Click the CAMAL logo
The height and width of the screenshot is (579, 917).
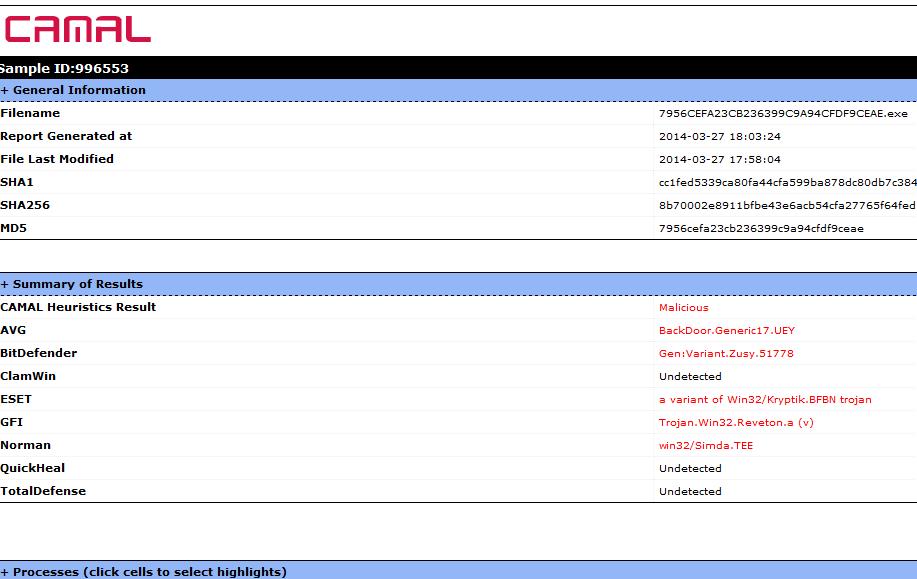(77, 29)
